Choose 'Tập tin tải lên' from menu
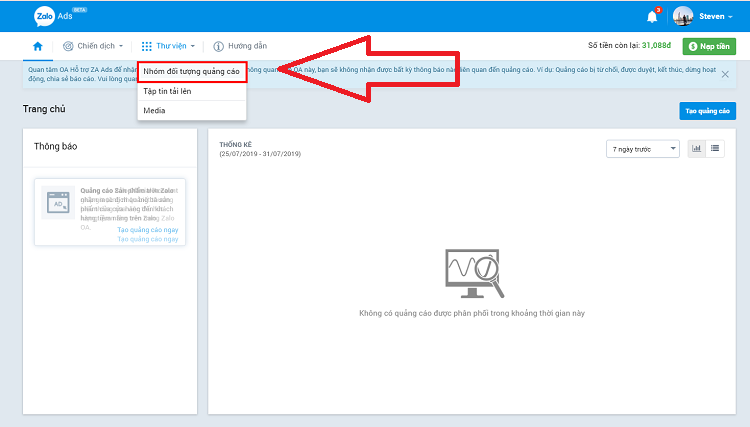Viewport: 750px width, 427px height. (x=167, y=91)
